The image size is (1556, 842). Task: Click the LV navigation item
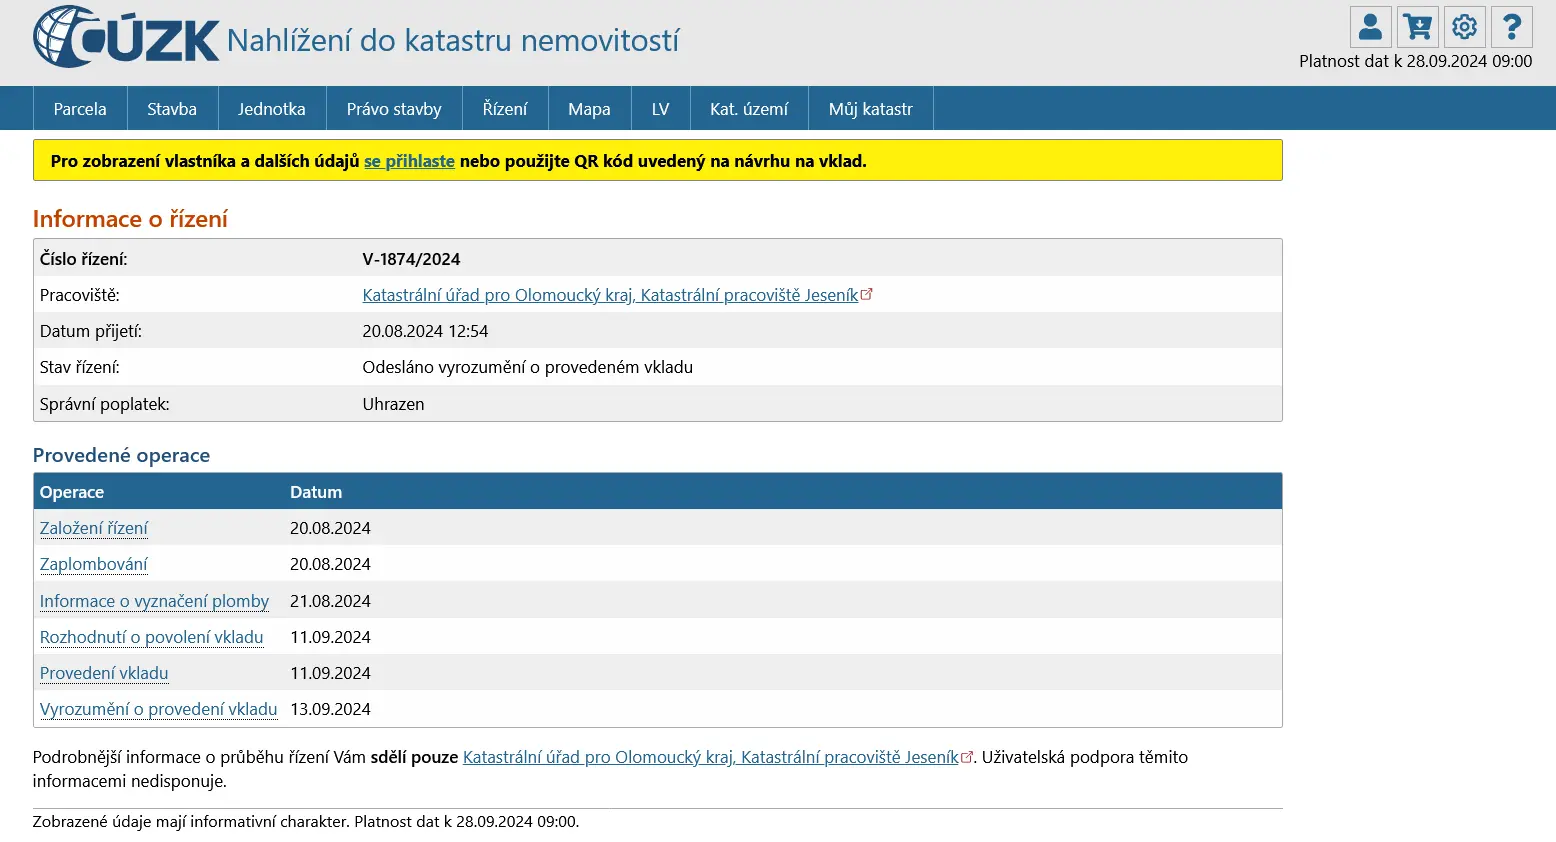click(x=660, y=109)
